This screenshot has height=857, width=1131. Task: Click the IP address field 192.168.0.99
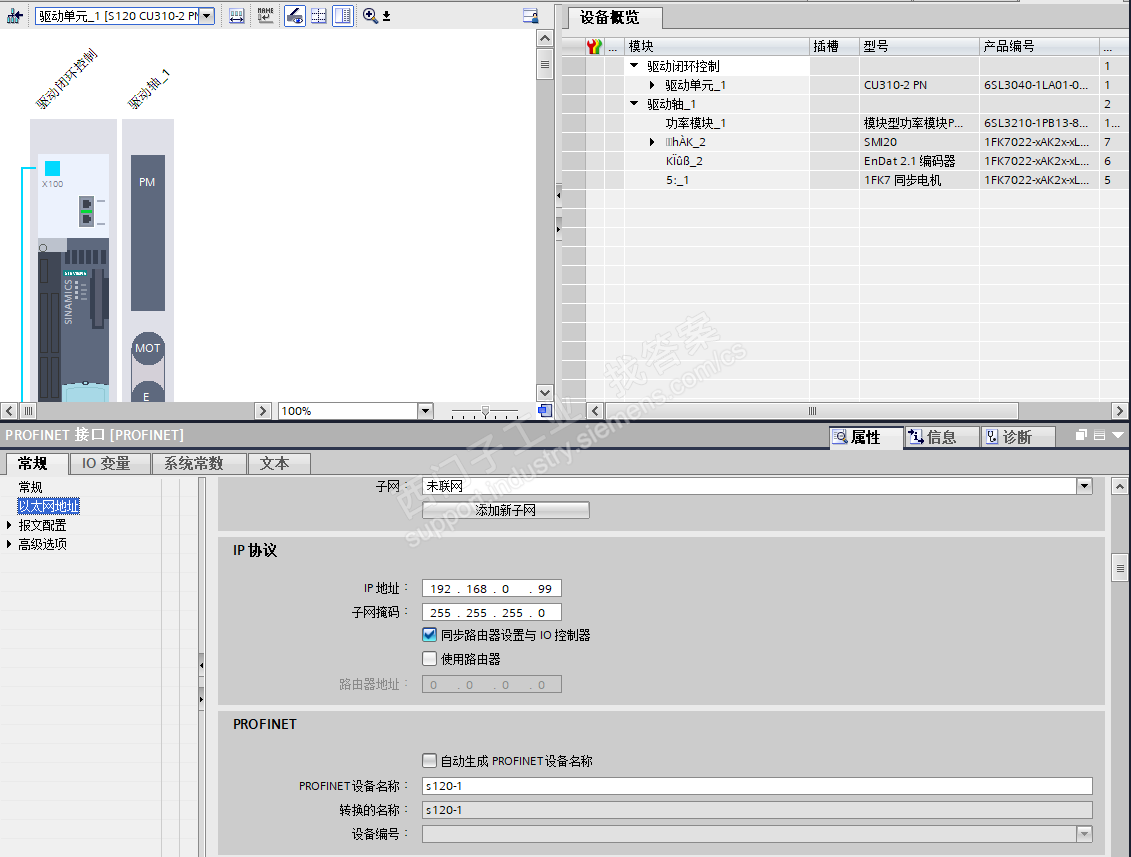coord(491,589)
